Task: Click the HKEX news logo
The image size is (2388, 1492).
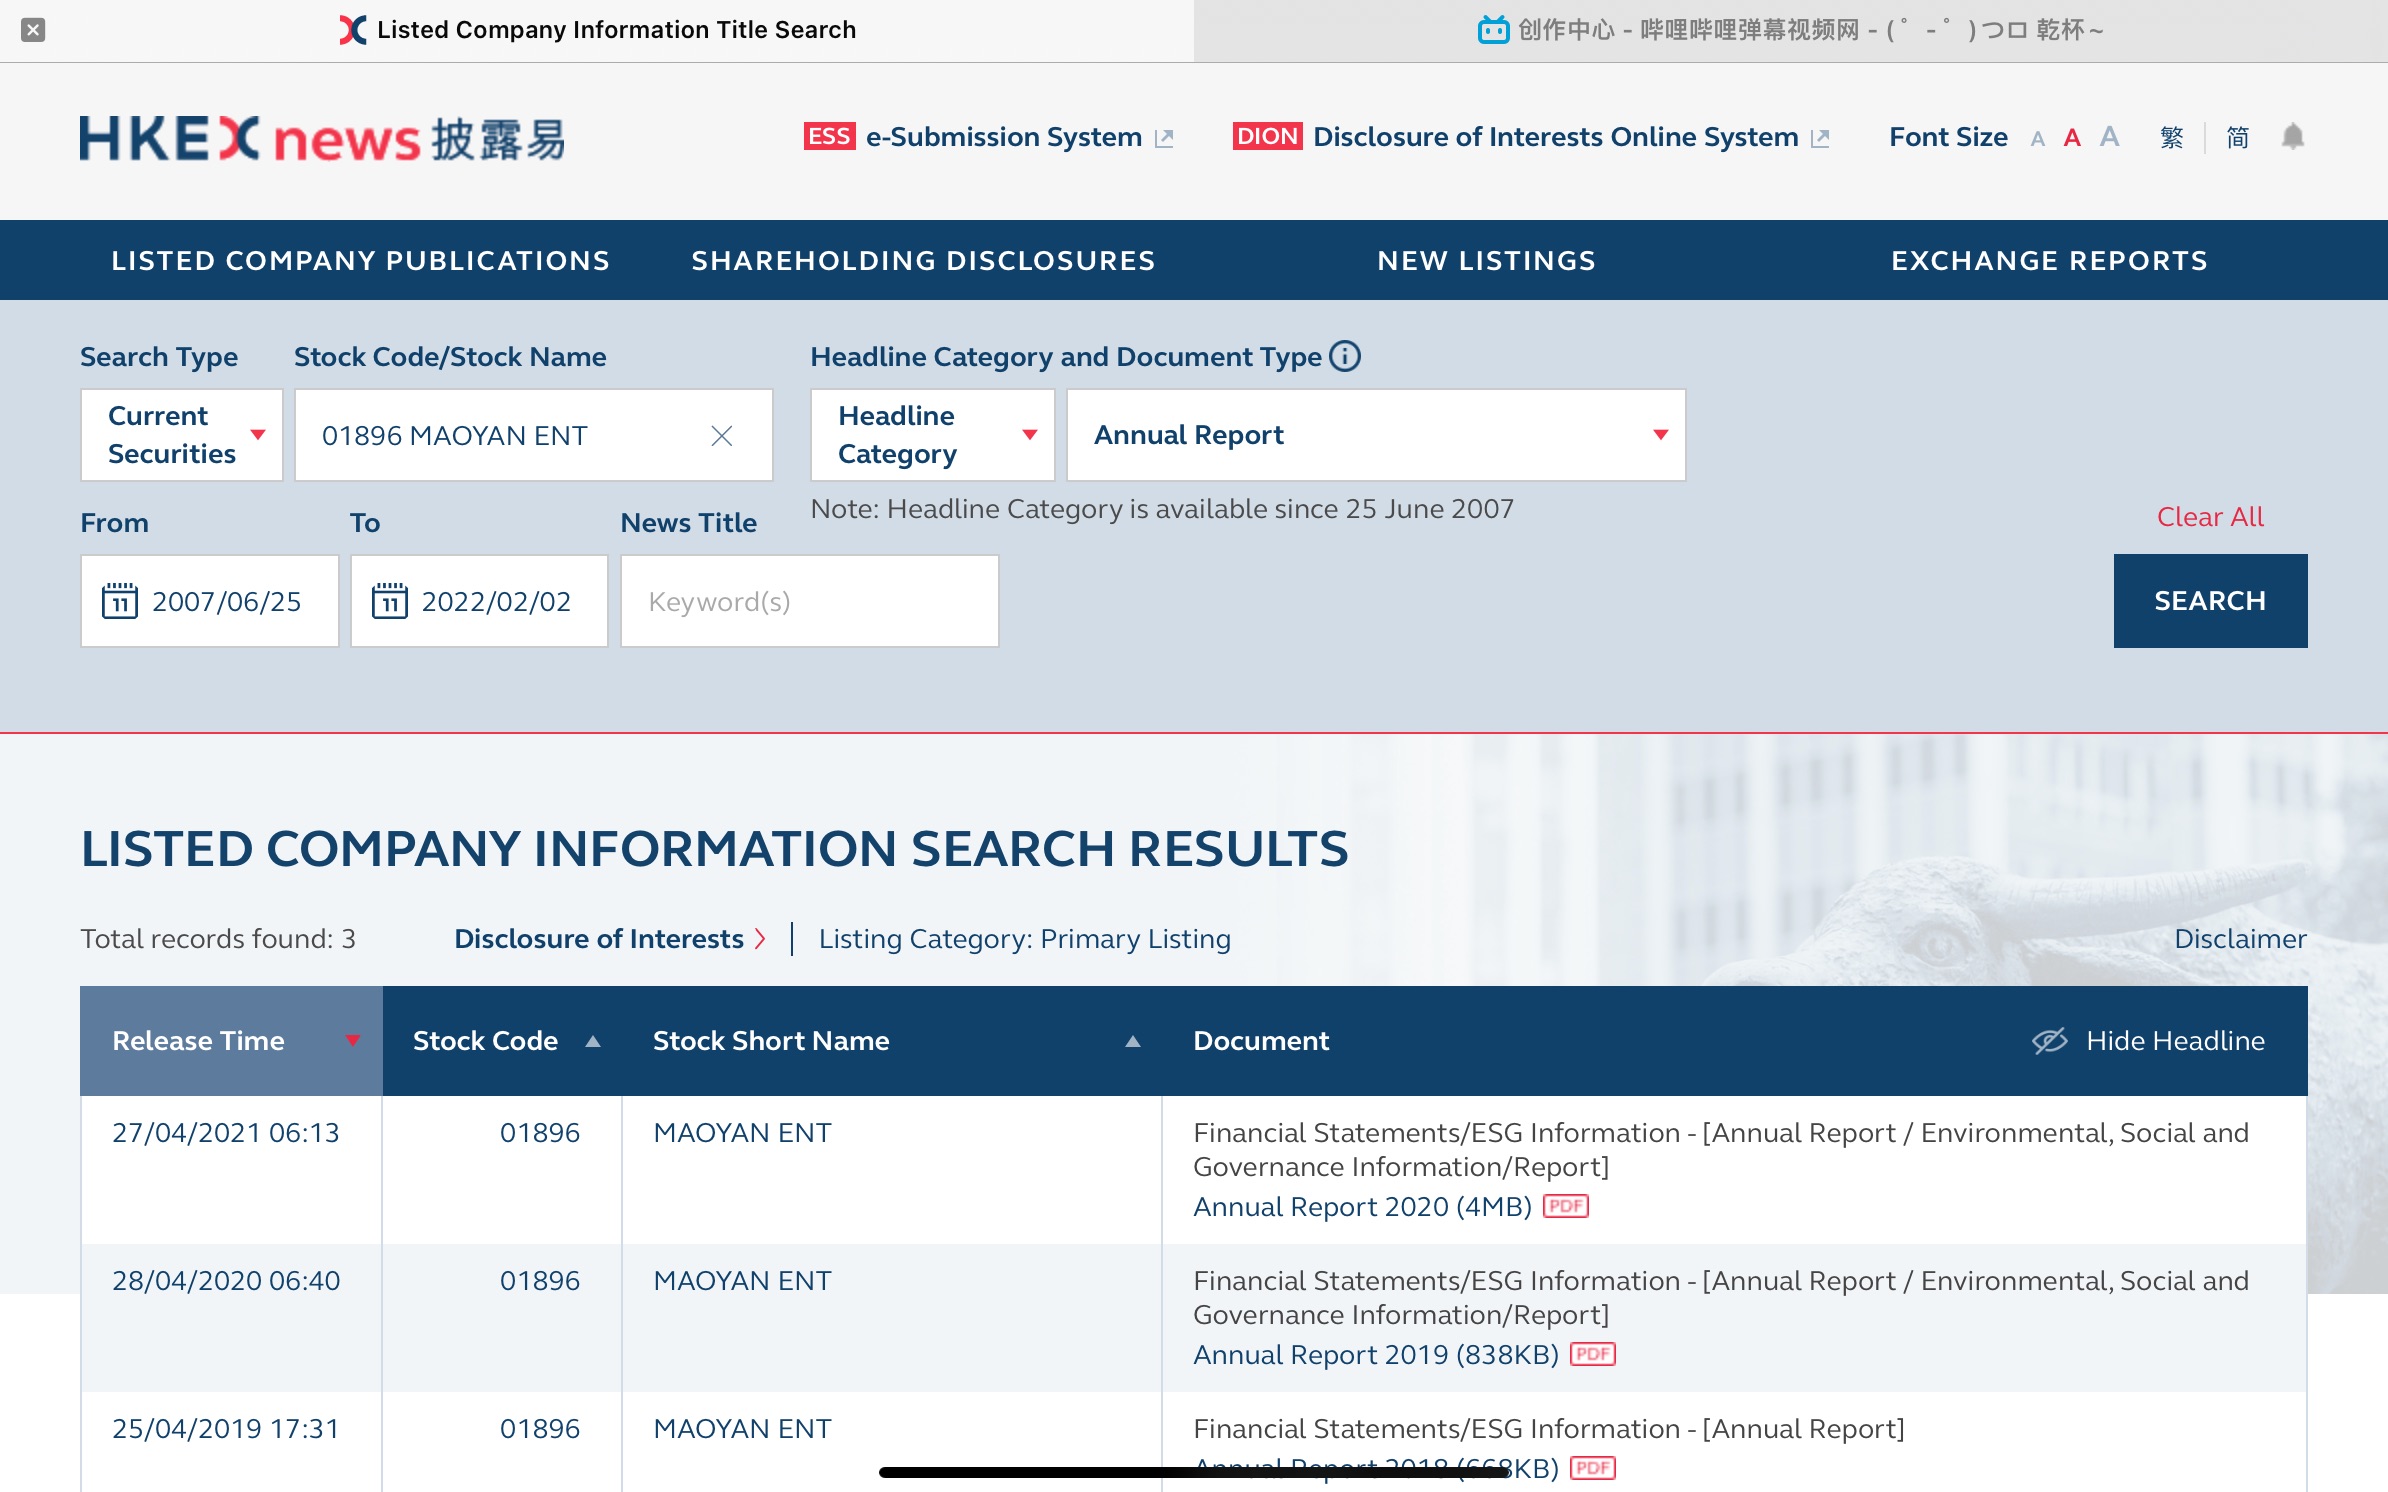Action: (322, 138)
